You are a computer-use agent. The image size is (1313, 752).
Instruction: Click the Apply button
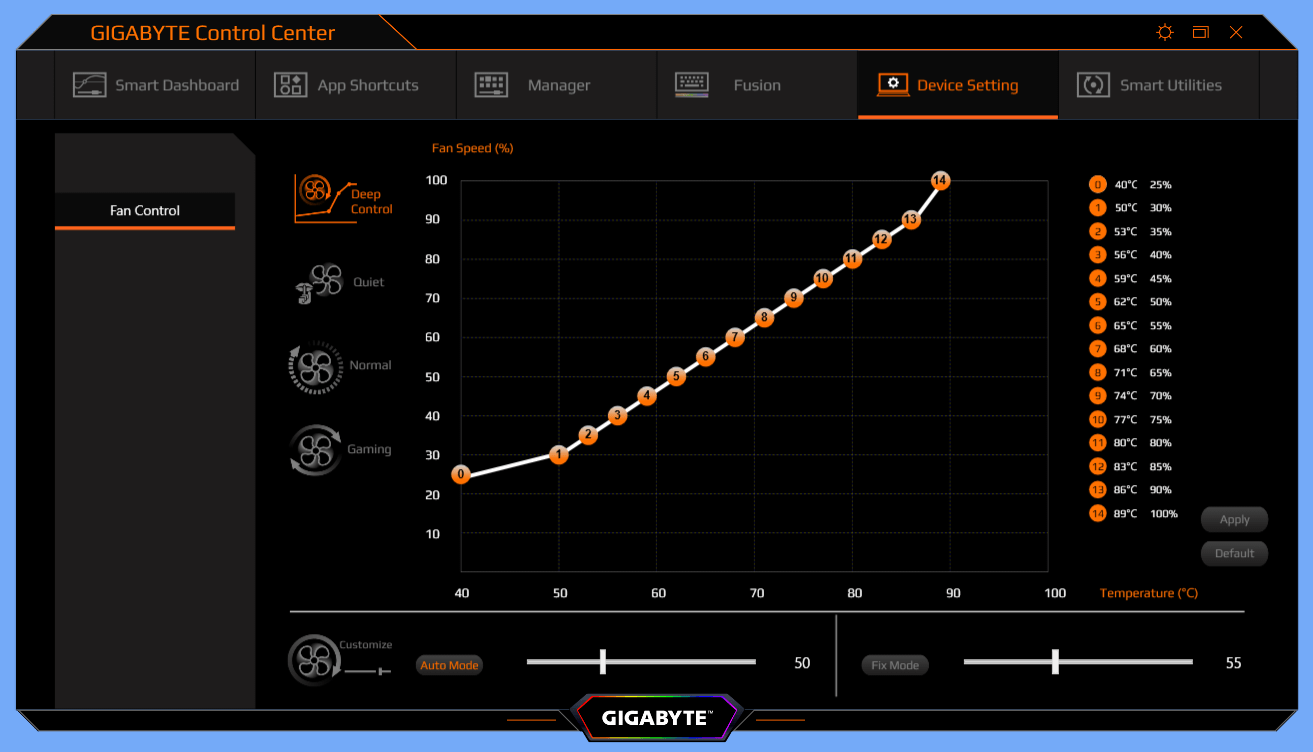(1234, 520)
